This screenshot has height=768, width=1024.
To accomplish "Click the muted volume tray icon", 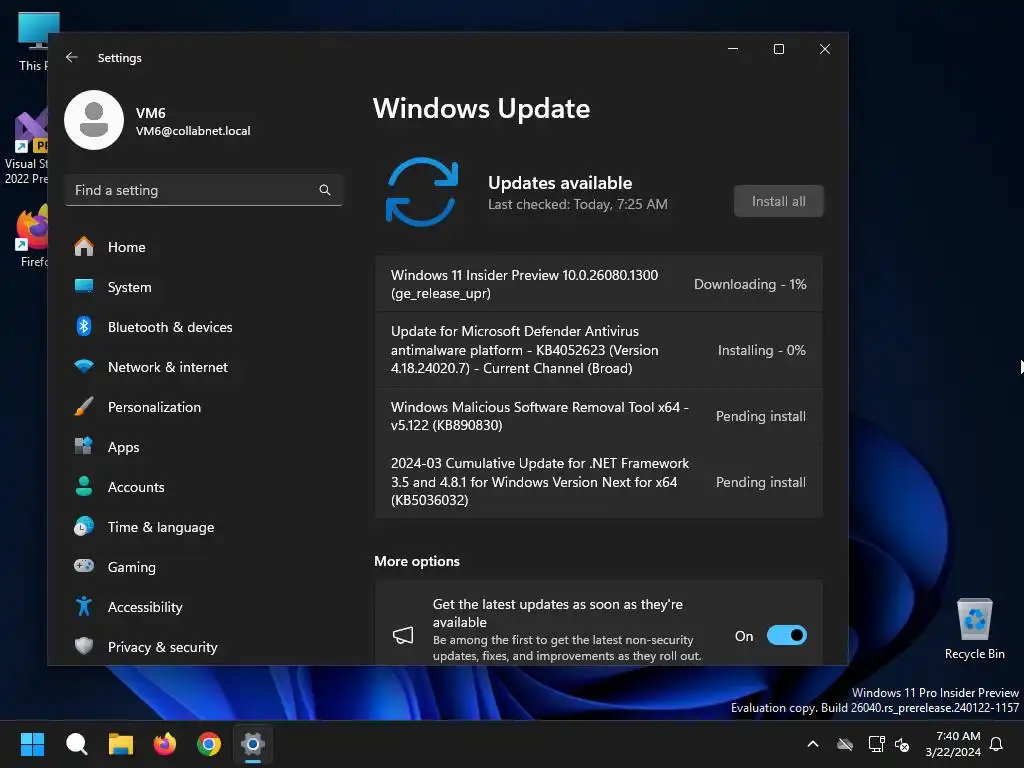I will pyautogui.click(x=902, y=744).
